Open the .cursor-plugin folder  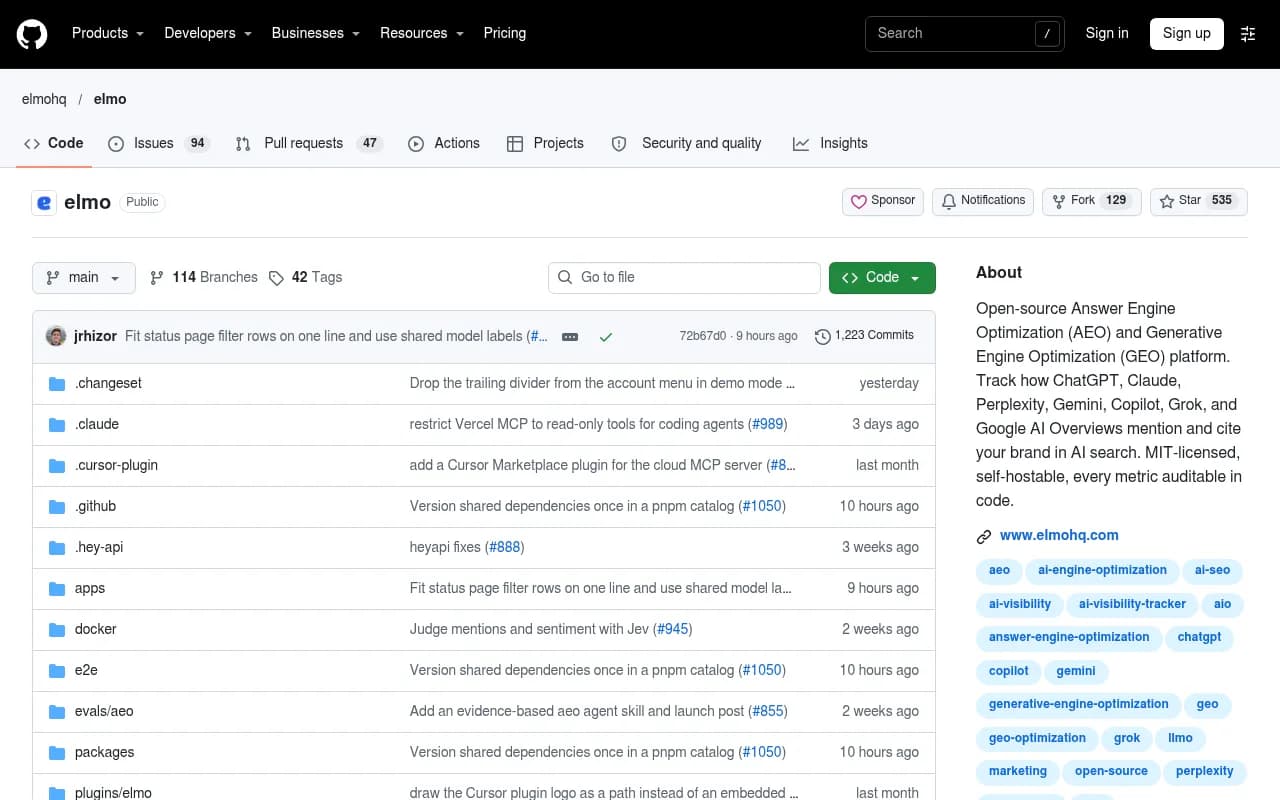click(116, 465)
